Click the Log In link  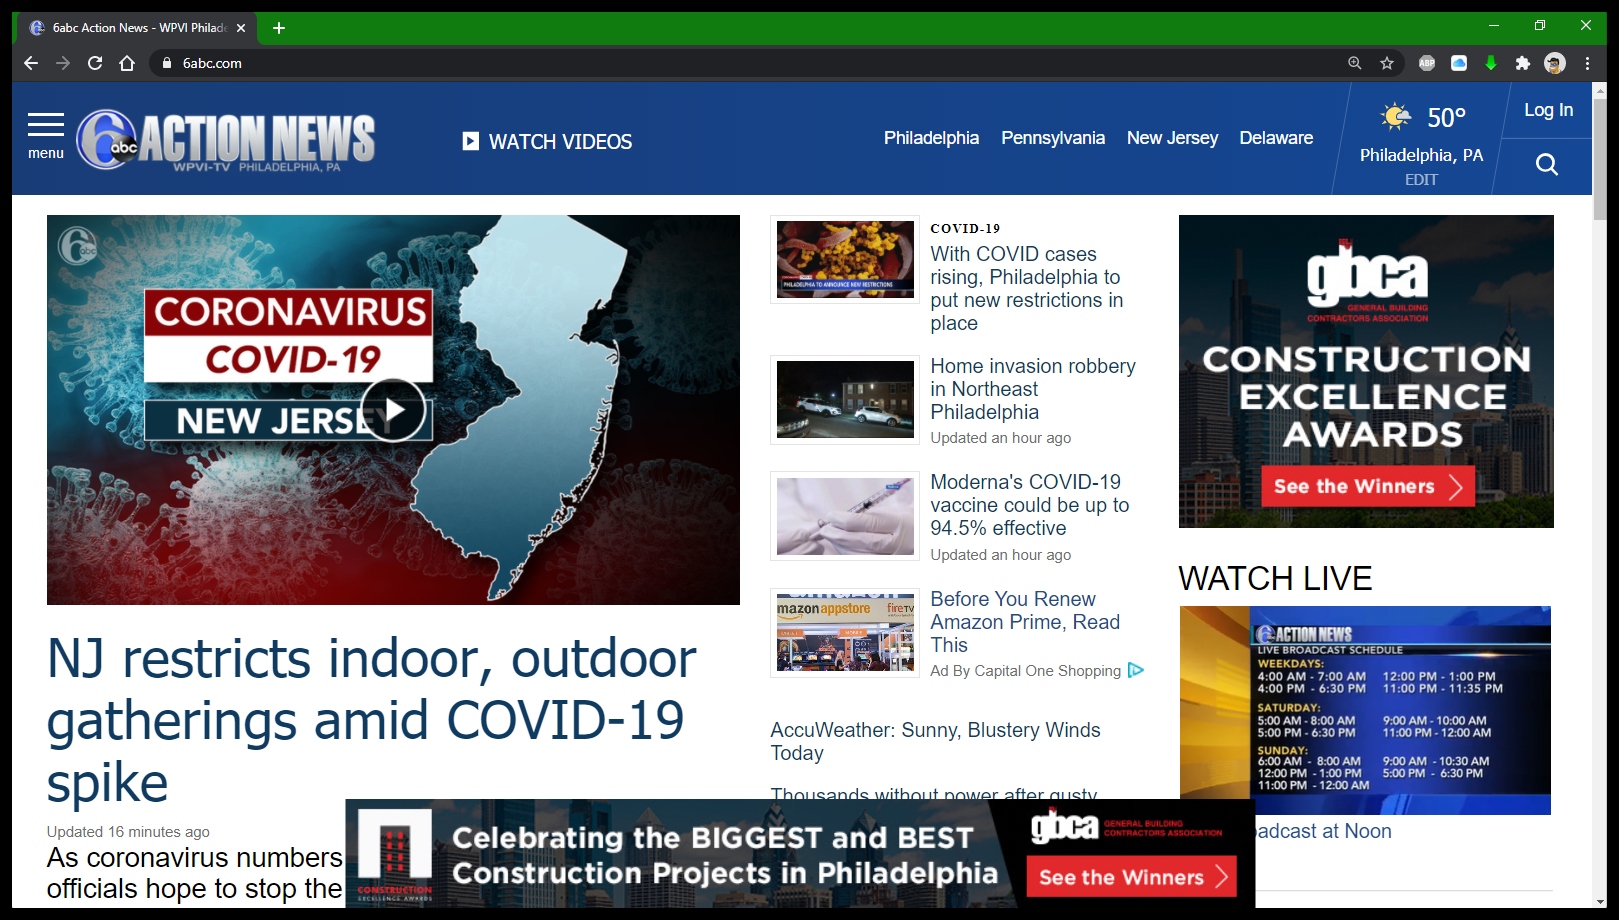coord(1548,110)
